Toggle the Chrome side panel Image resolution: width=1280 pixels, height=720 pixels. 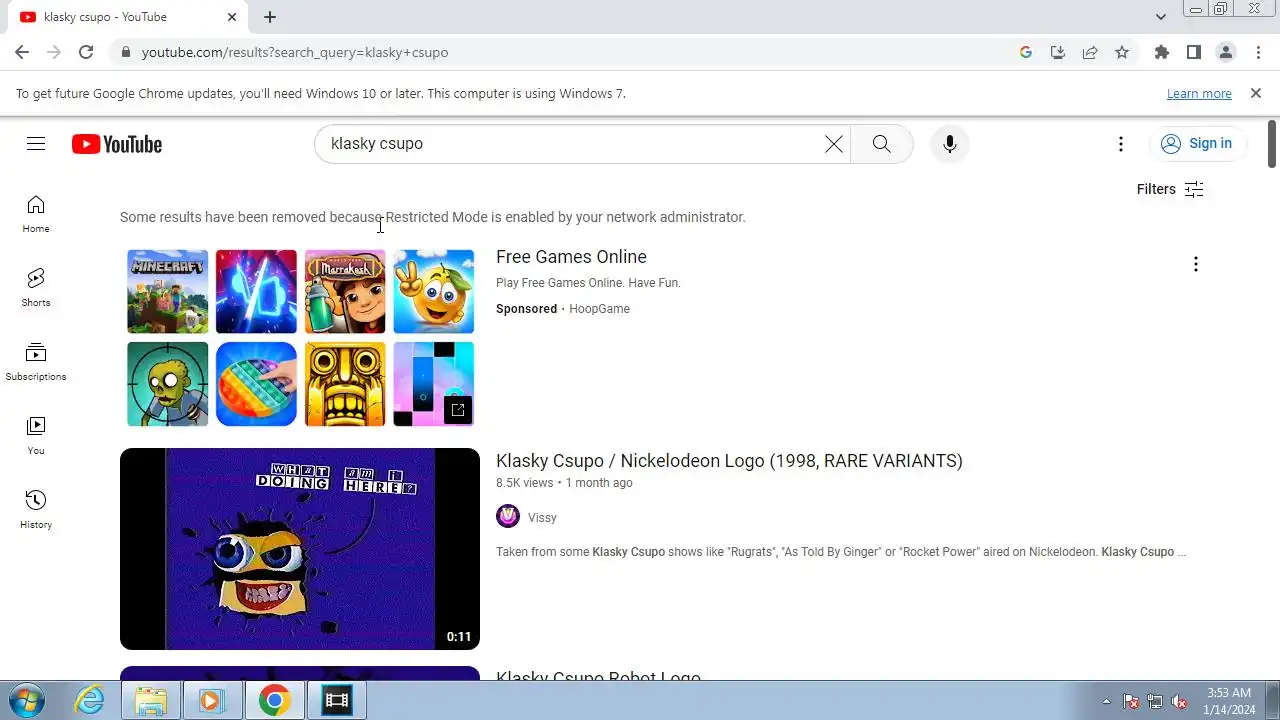[1193, 52]
